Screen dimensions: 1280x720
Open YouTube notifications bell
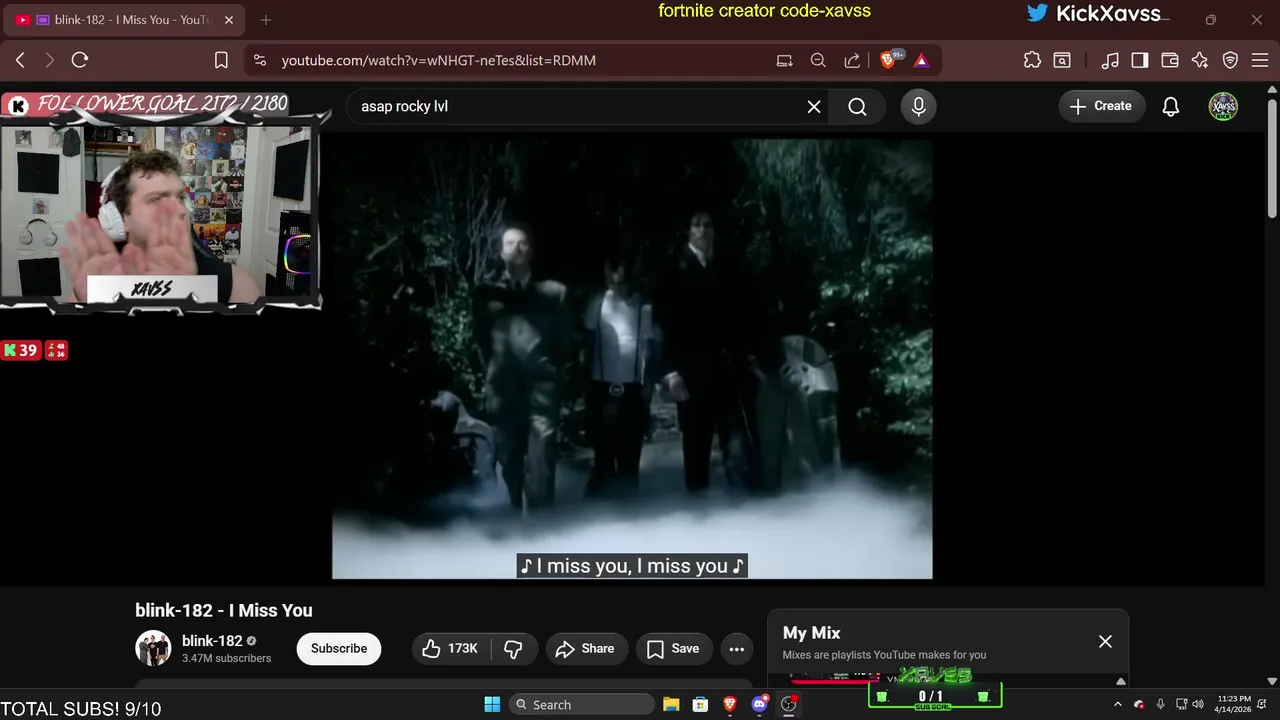point(1171,106)
